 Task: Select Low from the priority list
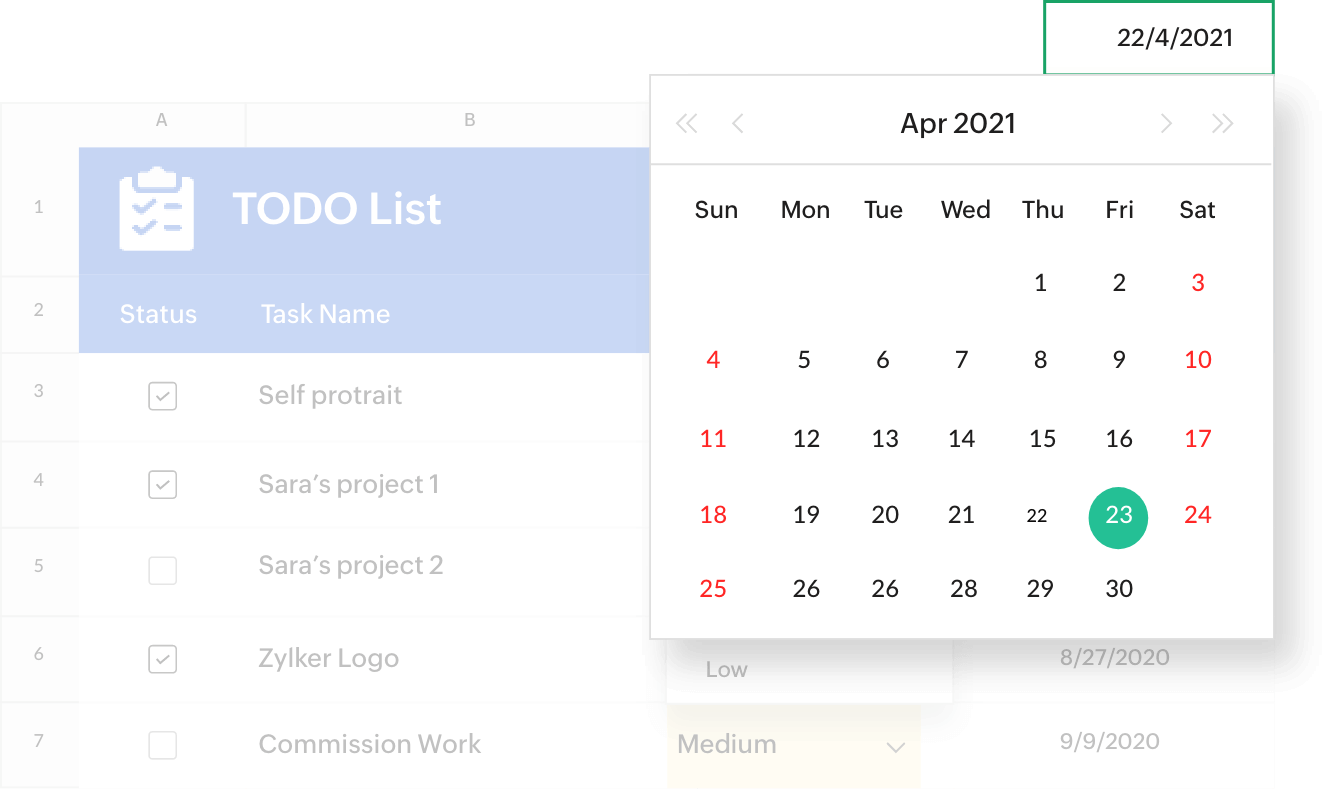click(727, 670)
